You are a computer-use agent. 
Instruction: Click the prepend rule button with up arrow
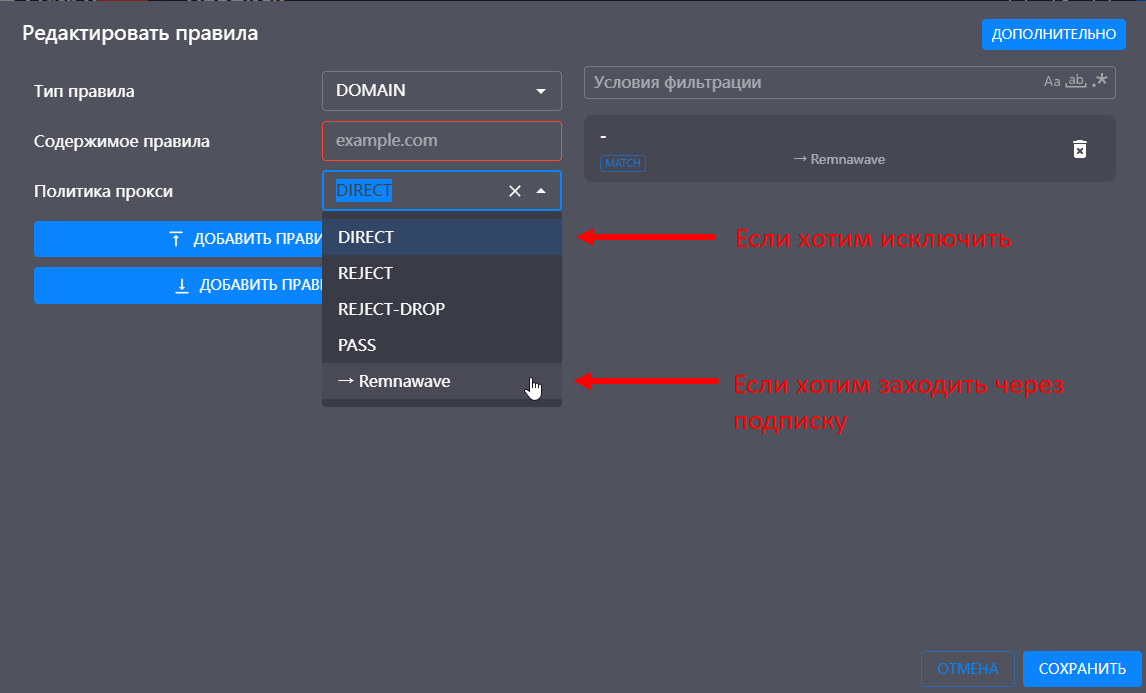(x=178, y=239)
